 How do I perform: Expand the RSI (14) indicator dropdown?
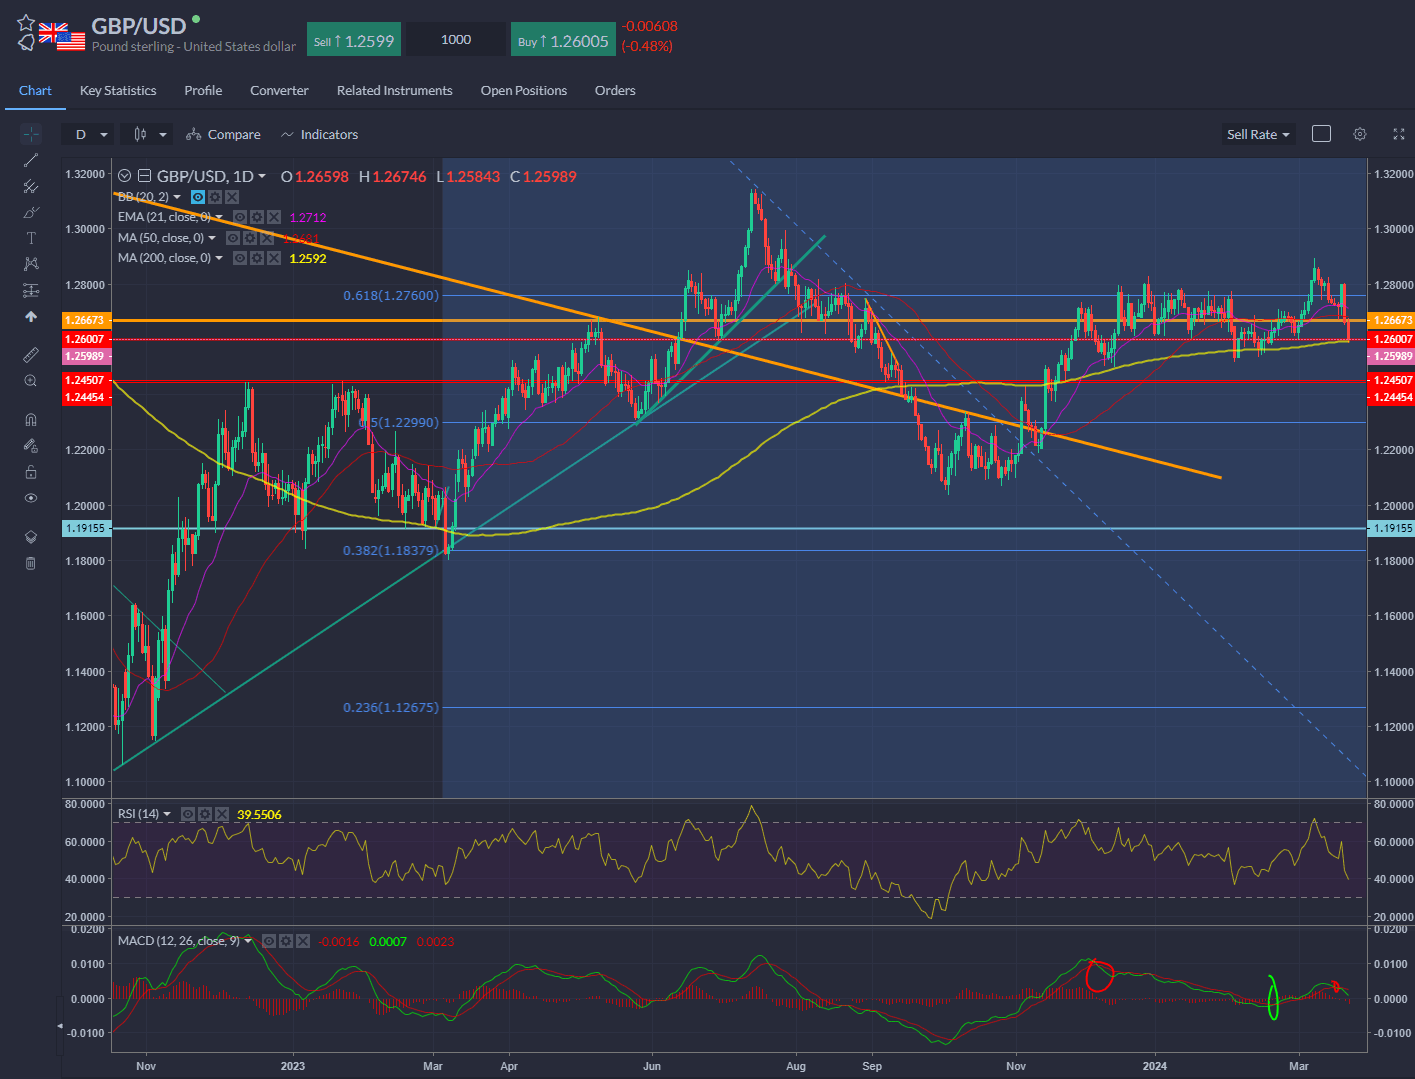point(167,814)
